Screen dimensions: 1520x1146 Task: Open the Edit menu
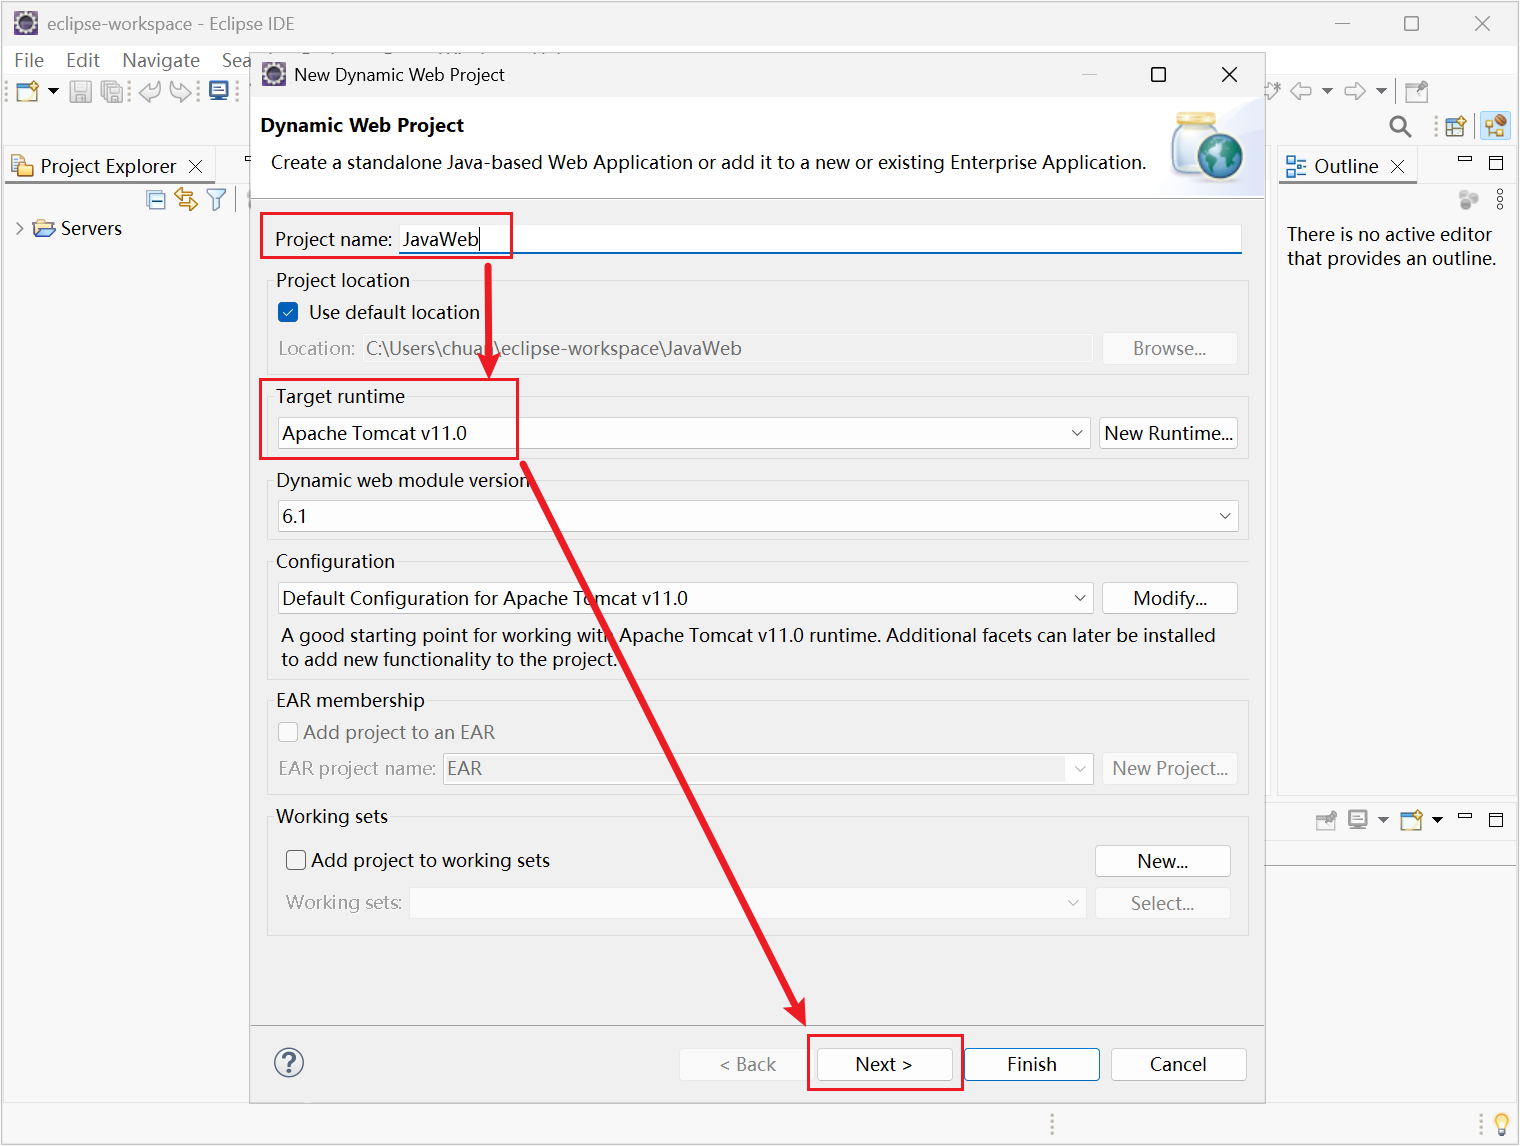click(83, 60)
